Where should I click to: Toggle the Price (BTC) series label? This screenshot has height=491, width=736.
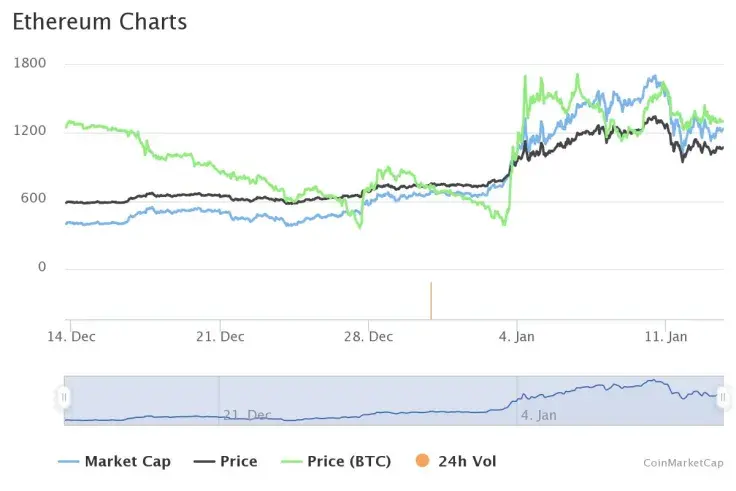pos(349,462)
